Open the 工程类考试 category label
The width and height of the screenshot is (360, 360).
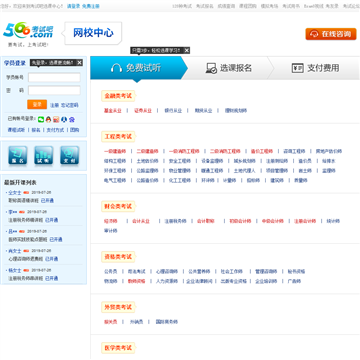(x=118, y=137)
